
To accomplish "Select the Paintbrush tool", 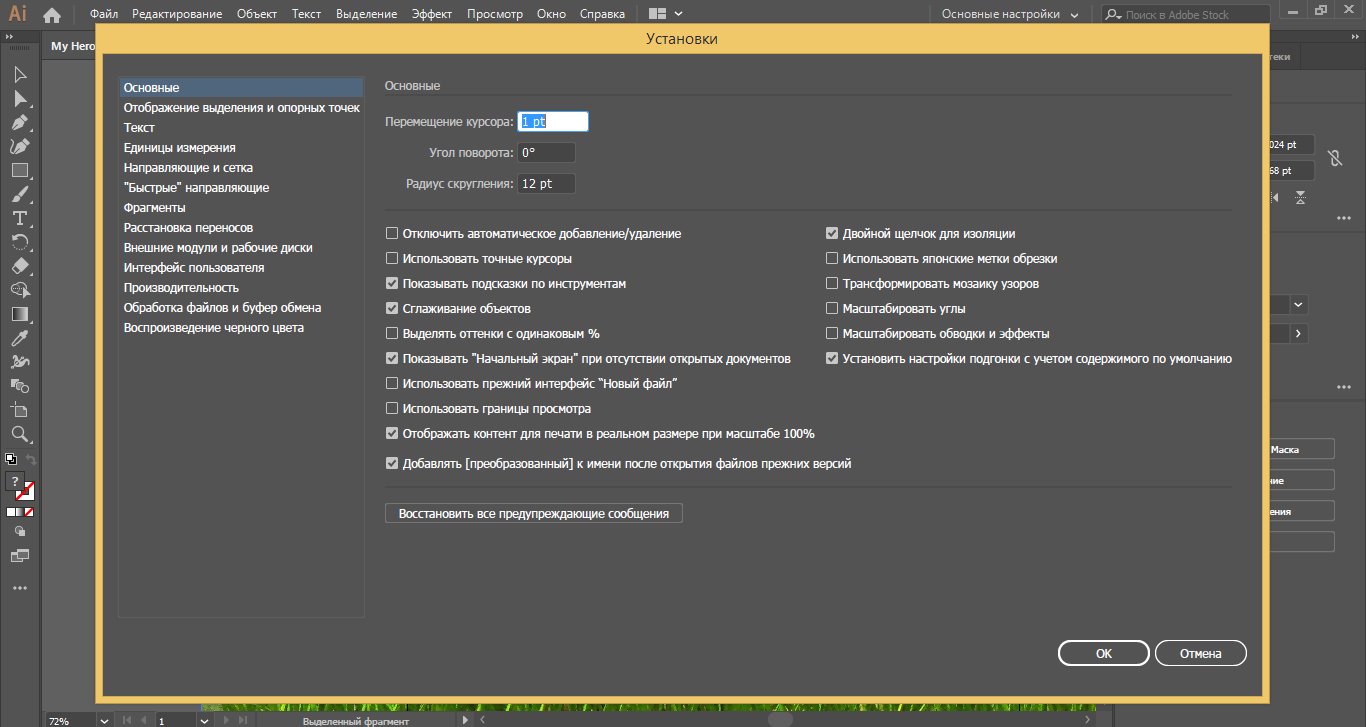I will 19,195.
